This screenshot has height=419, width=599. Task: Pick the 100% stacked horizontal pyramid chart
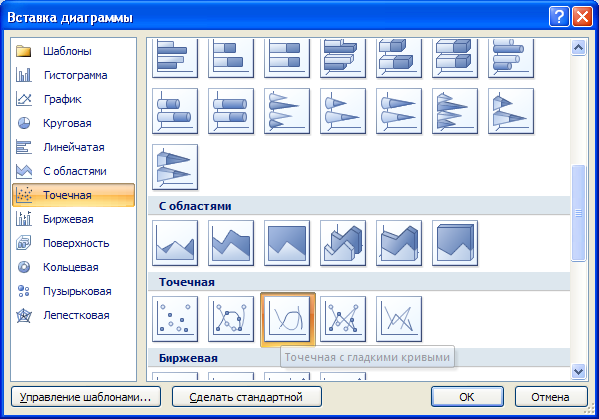tap(175, 167)
